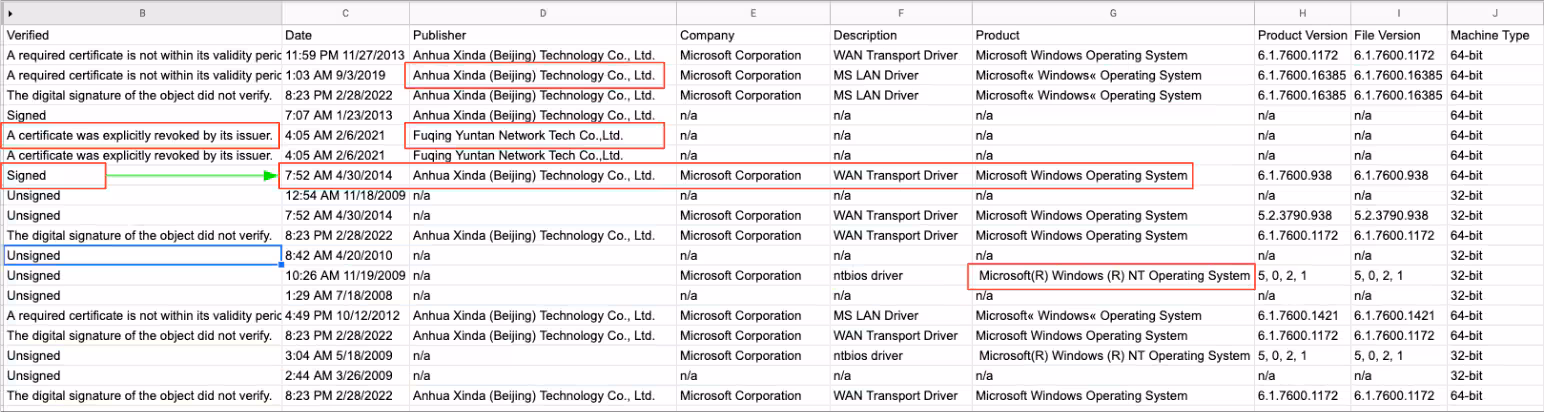The width and height of the screenshot is (1544, 412).
Task: Expand hidden column arrow left of column B
Action: [10, 13]
